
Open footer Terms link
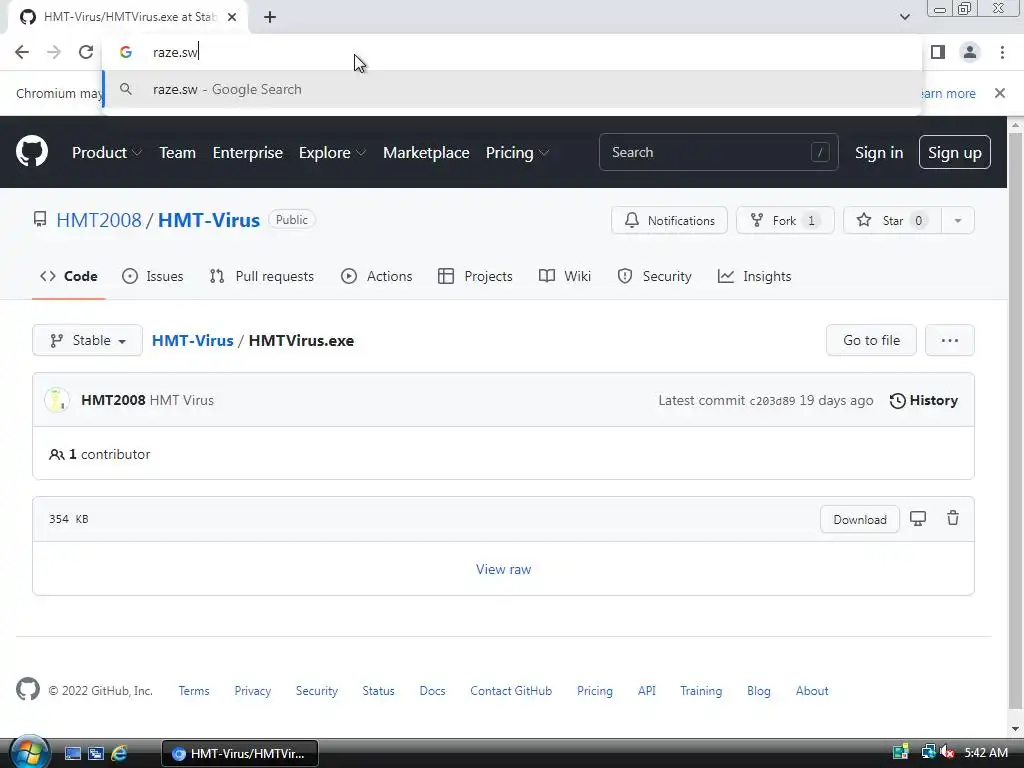click(194, 690)
